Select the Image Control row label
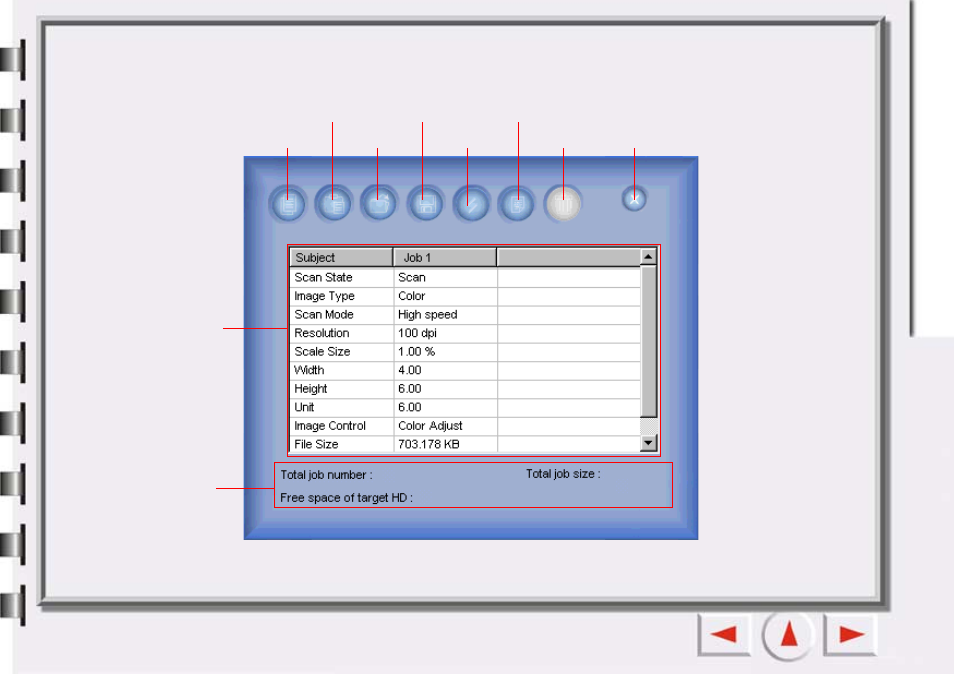The image size is (954, 674). coord(330,426)
